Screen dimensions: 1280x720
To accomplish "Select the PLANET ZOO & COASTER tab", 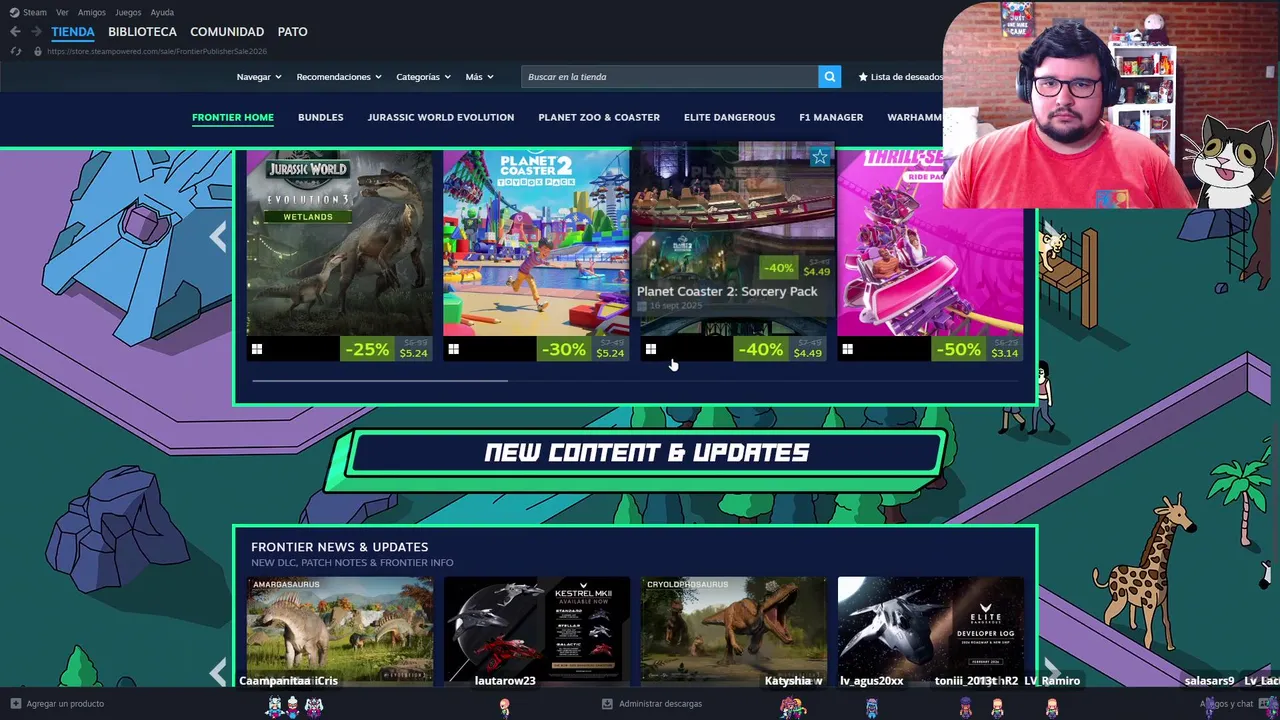I will (x=599, y=117).
